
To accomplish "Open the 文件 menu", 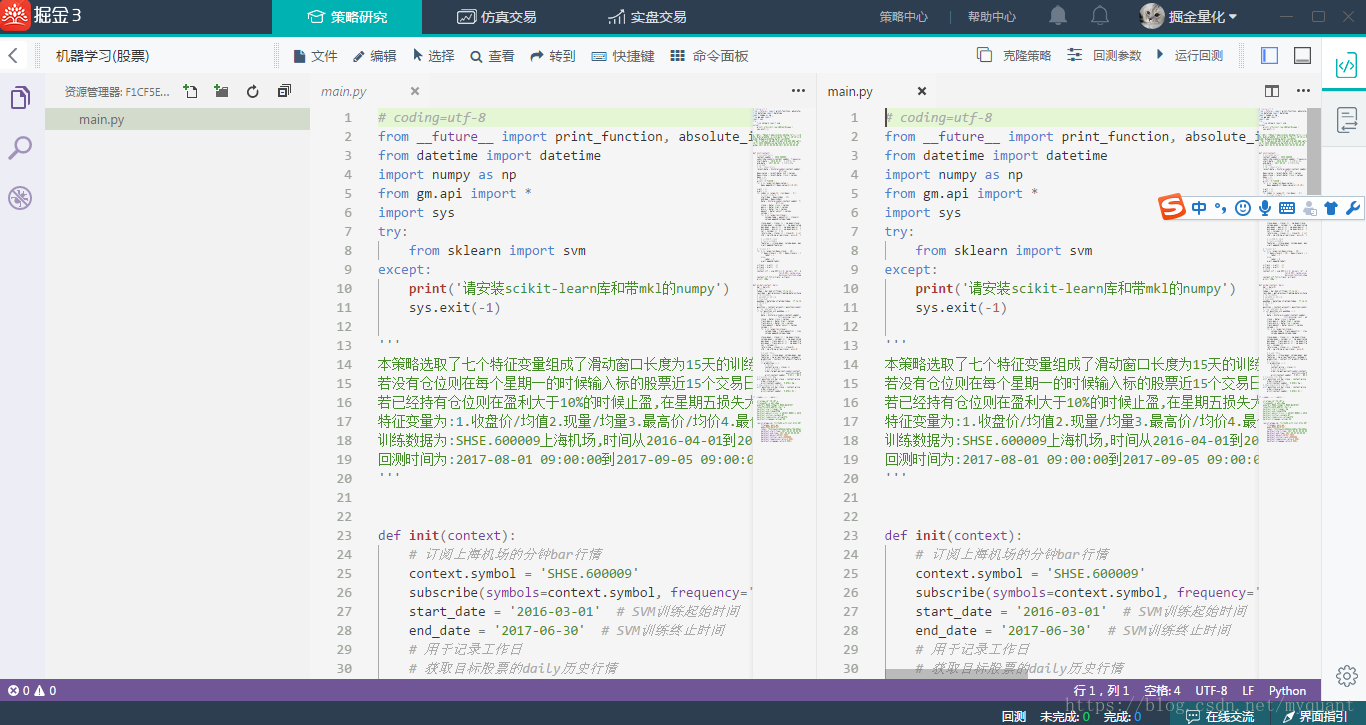I will [316, 56].
